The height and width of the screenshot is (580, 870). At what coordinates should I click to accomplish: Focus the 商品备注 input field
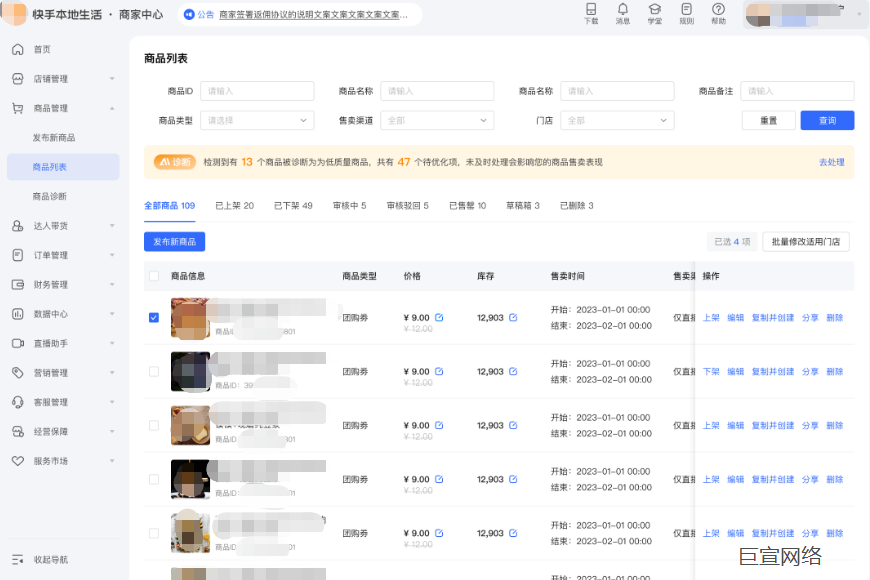797,91
